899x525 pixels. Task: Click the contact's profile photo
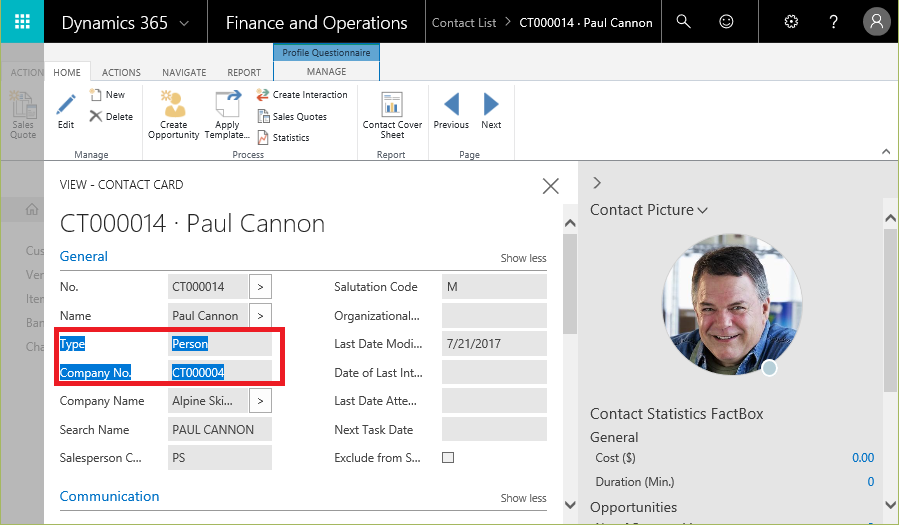point(732,304)
